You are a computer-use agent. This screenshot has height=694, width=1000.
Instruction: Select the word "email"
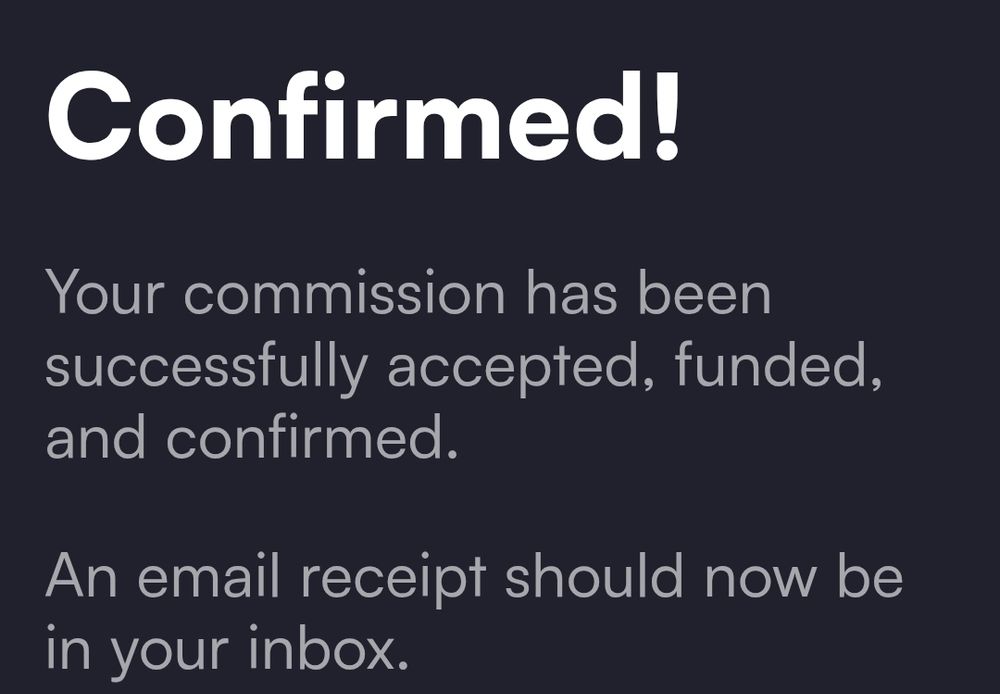point(209,576)
